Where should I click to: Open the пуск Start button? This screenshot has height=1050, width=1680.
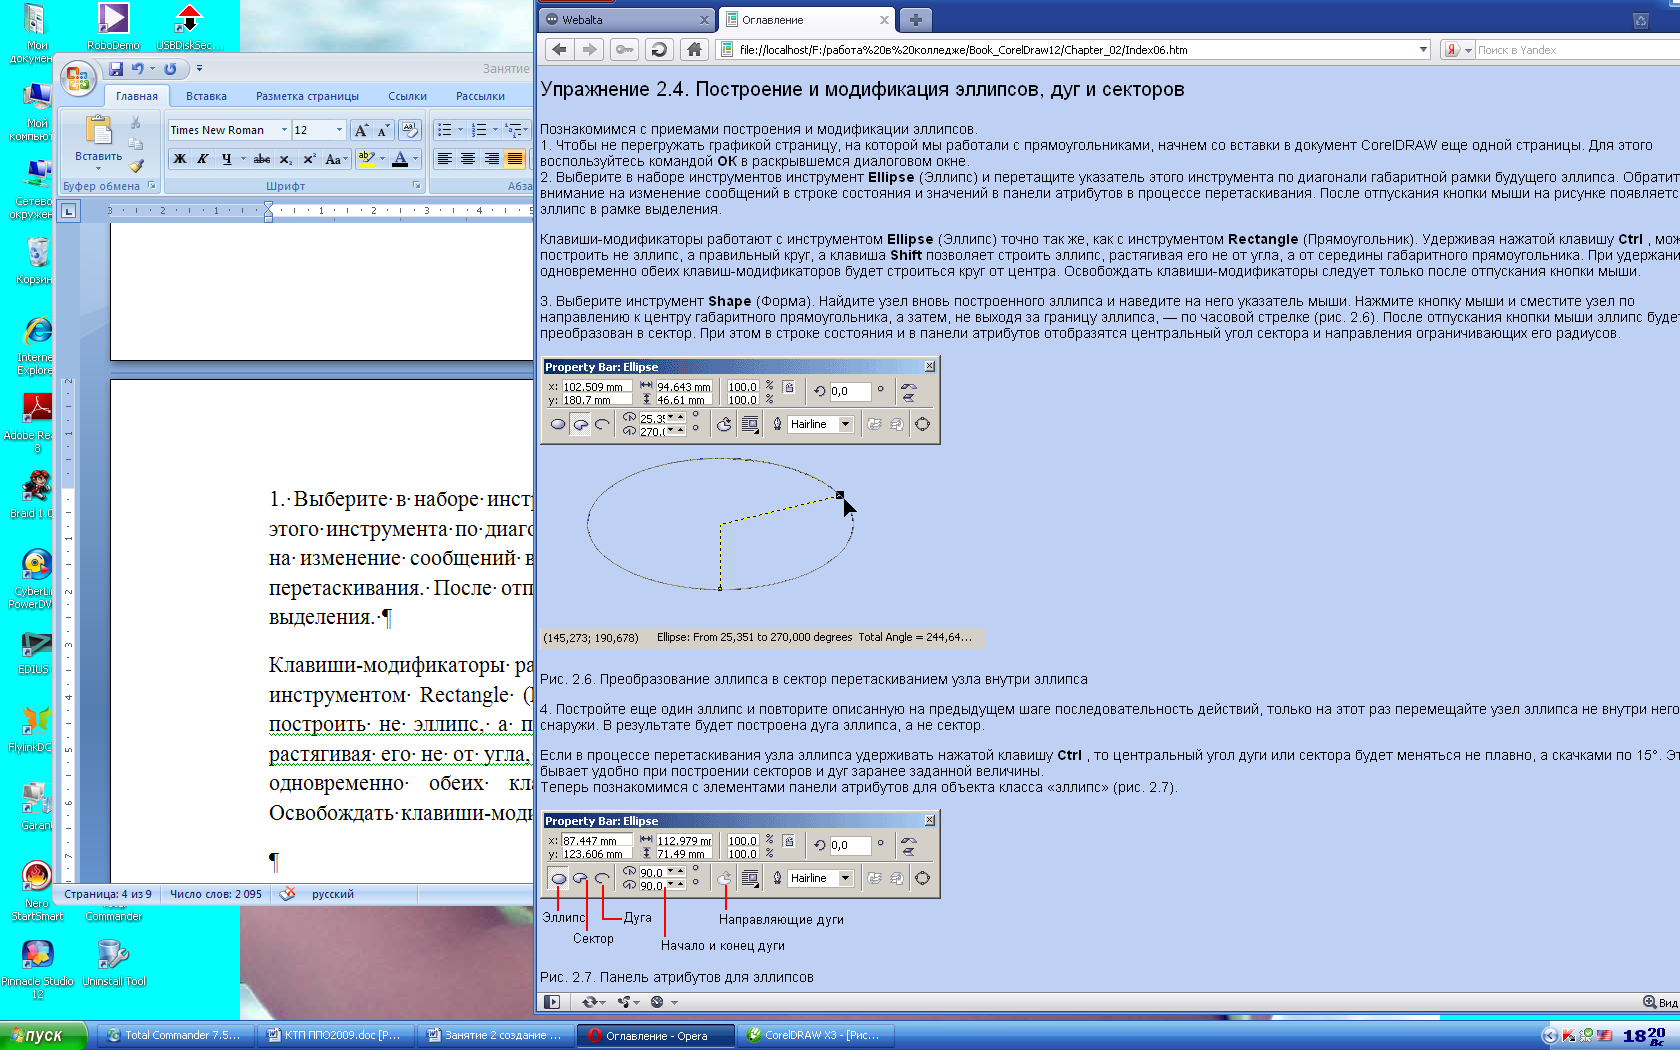coord(43,1036)
